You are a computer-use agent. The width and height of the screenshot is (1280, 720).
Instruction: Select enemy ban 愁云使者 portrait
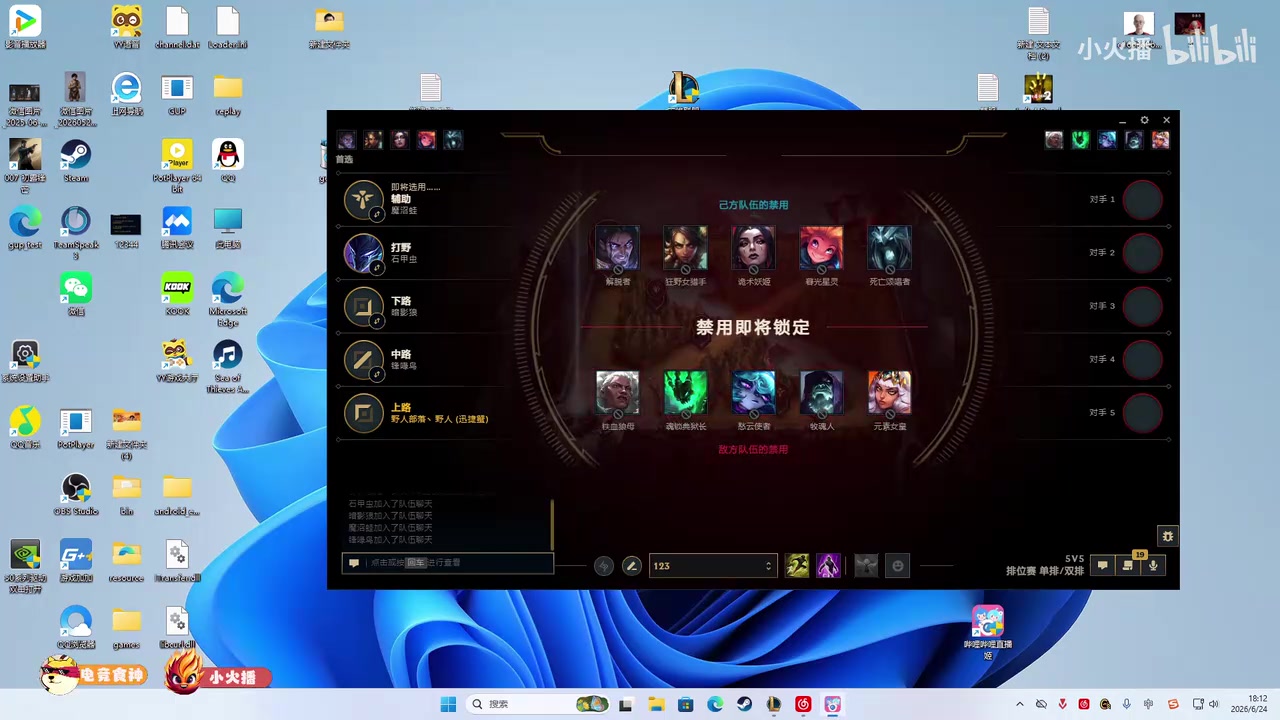(753, 392)
